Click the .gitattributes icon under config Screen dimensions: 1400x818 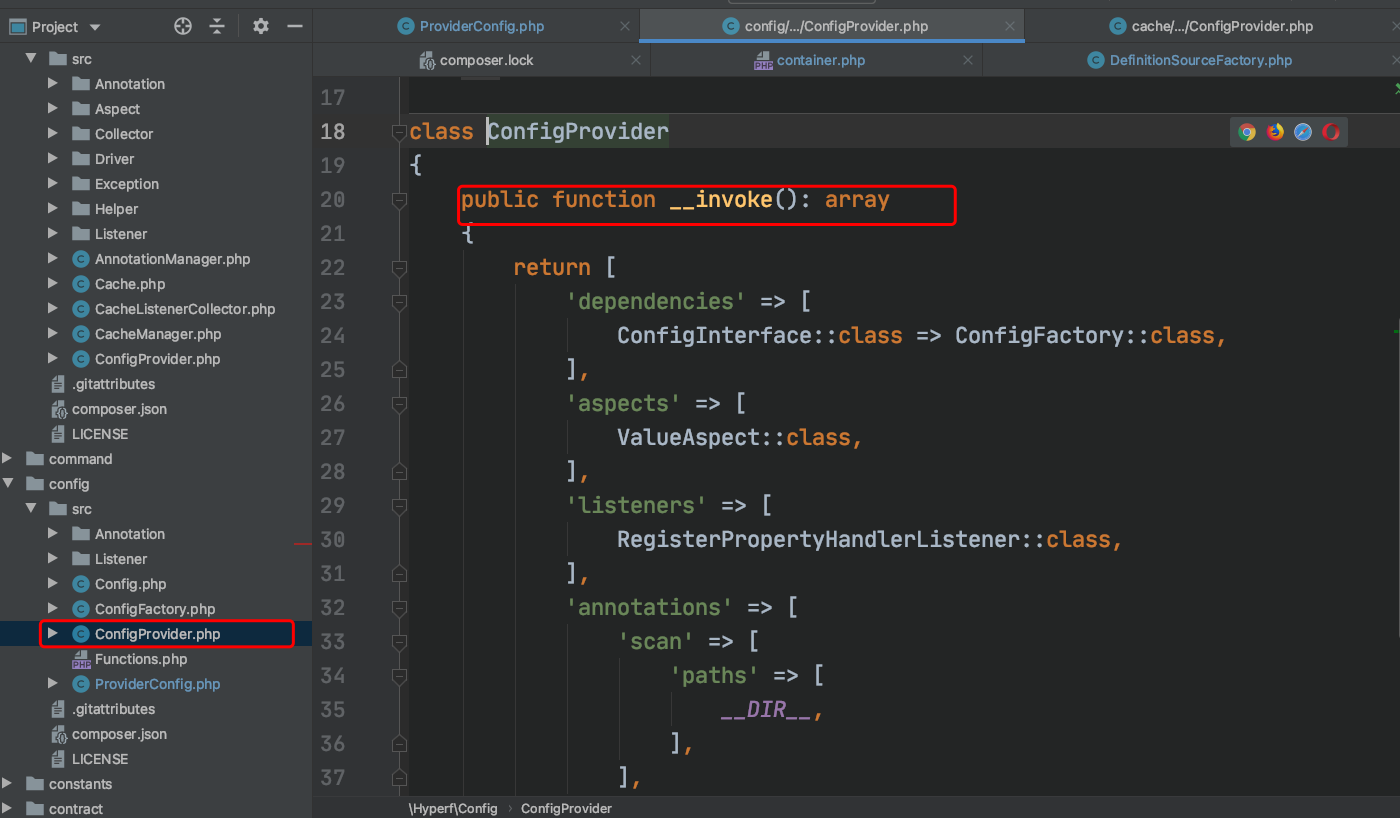point(58,709)
